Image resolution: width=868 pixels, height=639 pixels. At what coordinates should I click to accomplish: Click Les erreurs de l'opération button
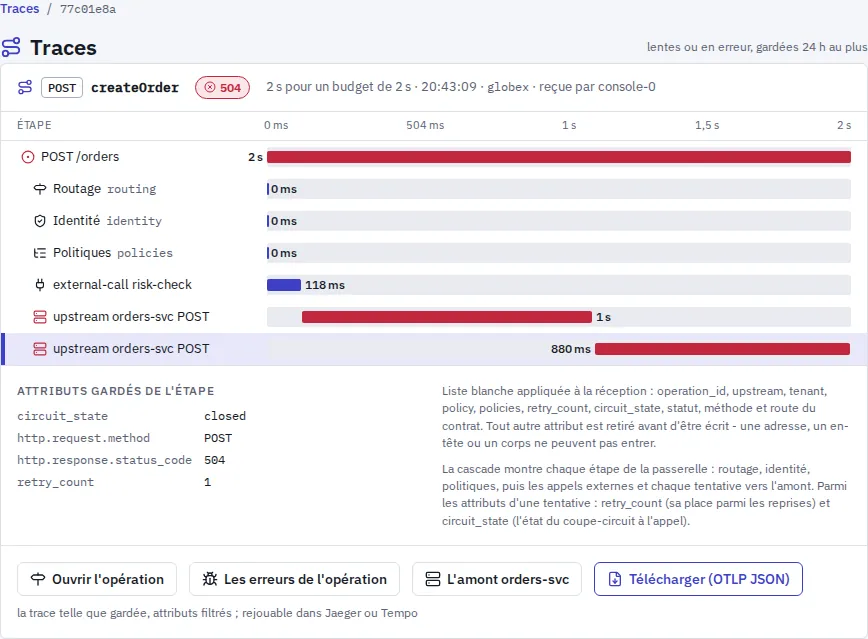click(x=294, y=579)
